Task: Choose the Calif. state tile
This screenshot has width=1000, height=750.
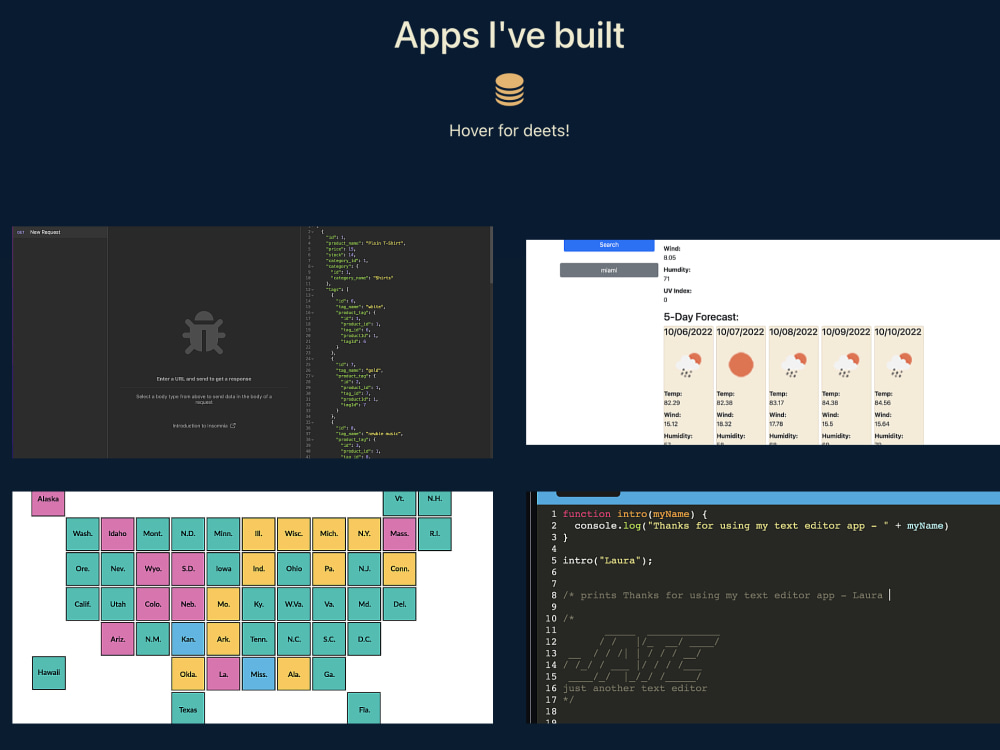Action: pos(82,604)
